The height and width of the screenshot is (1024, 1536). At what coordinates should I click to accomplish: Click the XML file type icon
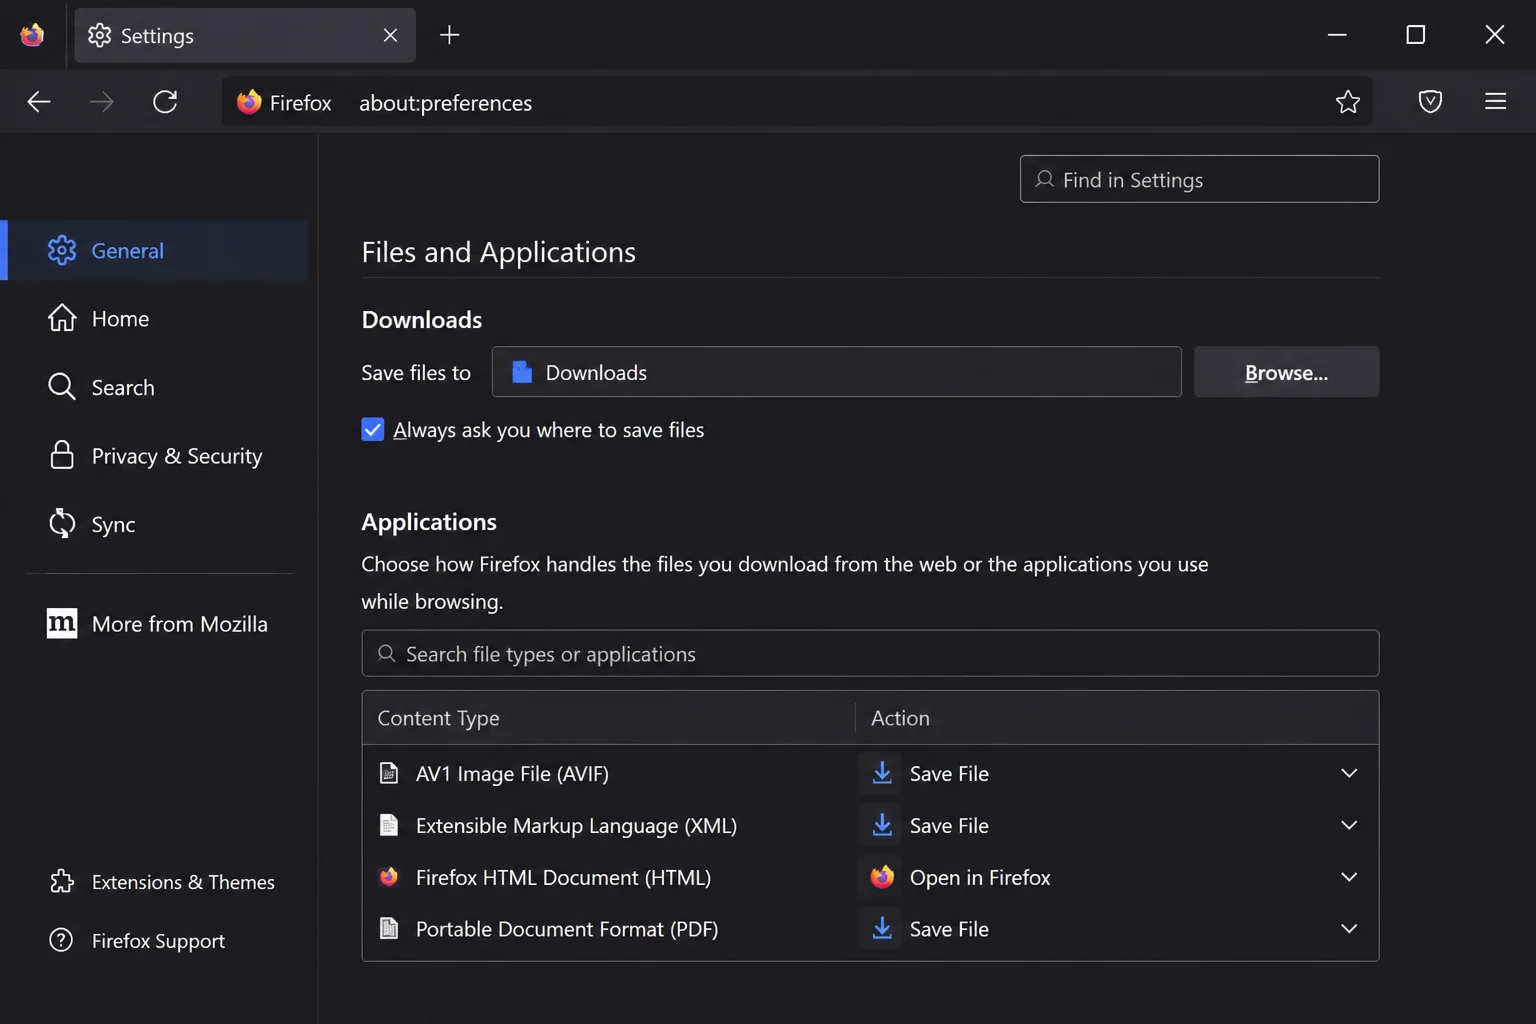[x=389, y=825]
